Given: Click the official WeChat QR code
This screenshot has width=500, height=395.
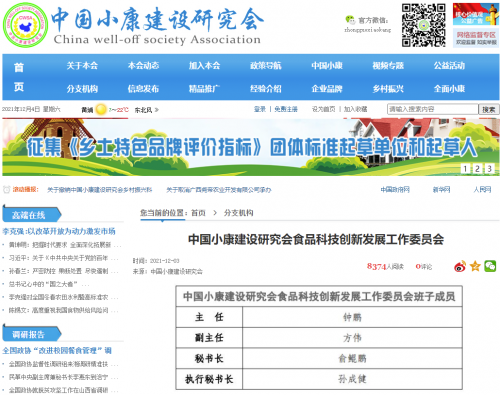Looking at the screenshot, I should [423, 25].
